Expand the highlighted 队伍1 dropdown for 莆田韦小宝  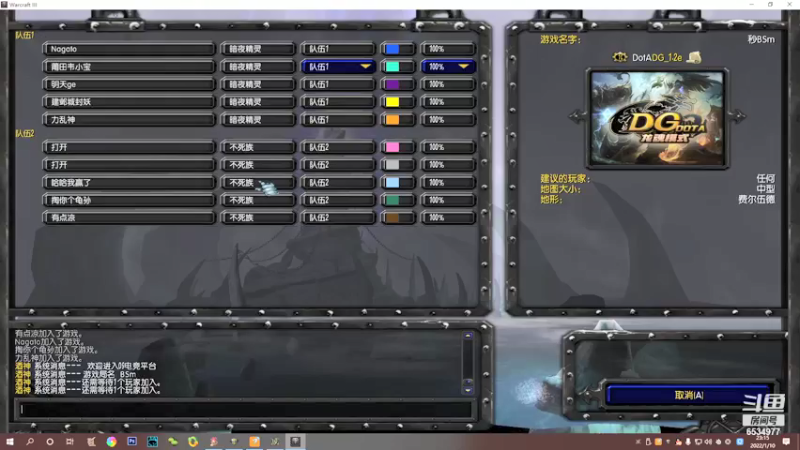pos(338,66)
